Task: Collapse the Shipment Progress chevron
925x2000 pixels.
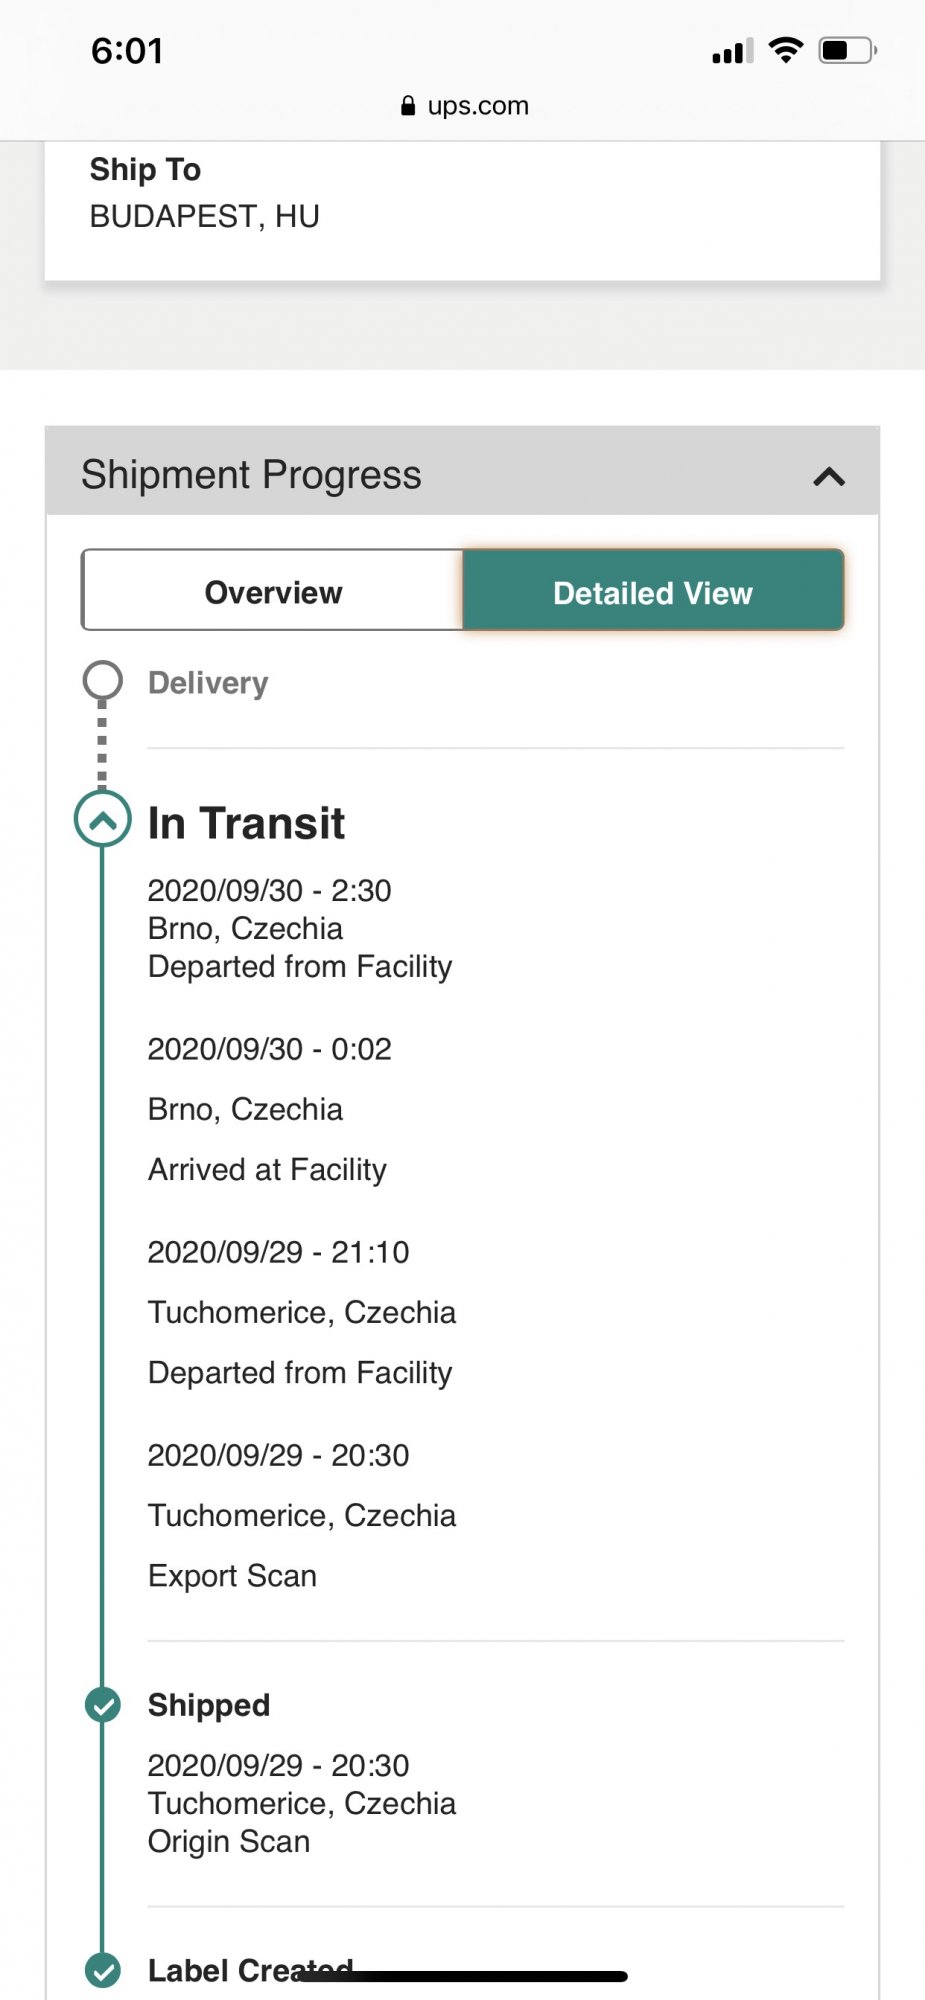Action: coord(829,476)
